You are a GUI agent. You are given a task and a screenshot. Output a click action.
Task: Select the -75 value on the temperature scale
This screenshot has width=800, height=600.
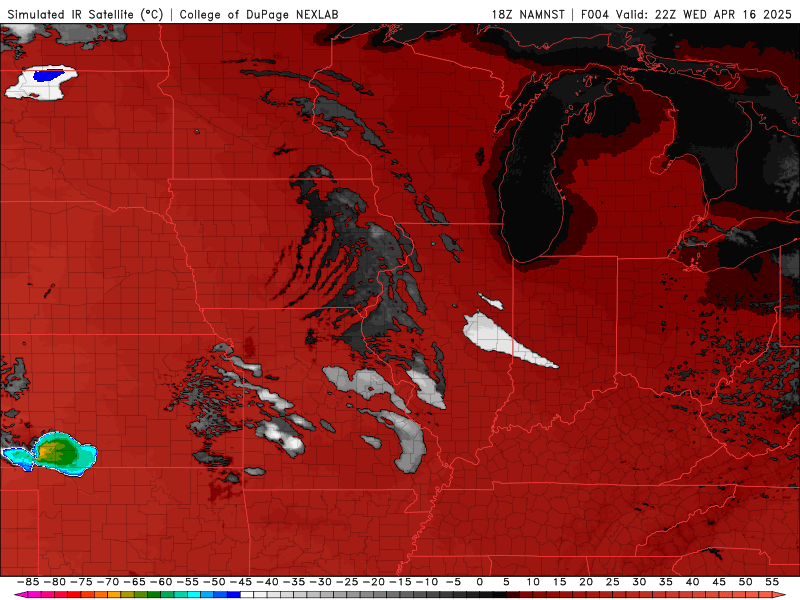click(x=81, y=582)
